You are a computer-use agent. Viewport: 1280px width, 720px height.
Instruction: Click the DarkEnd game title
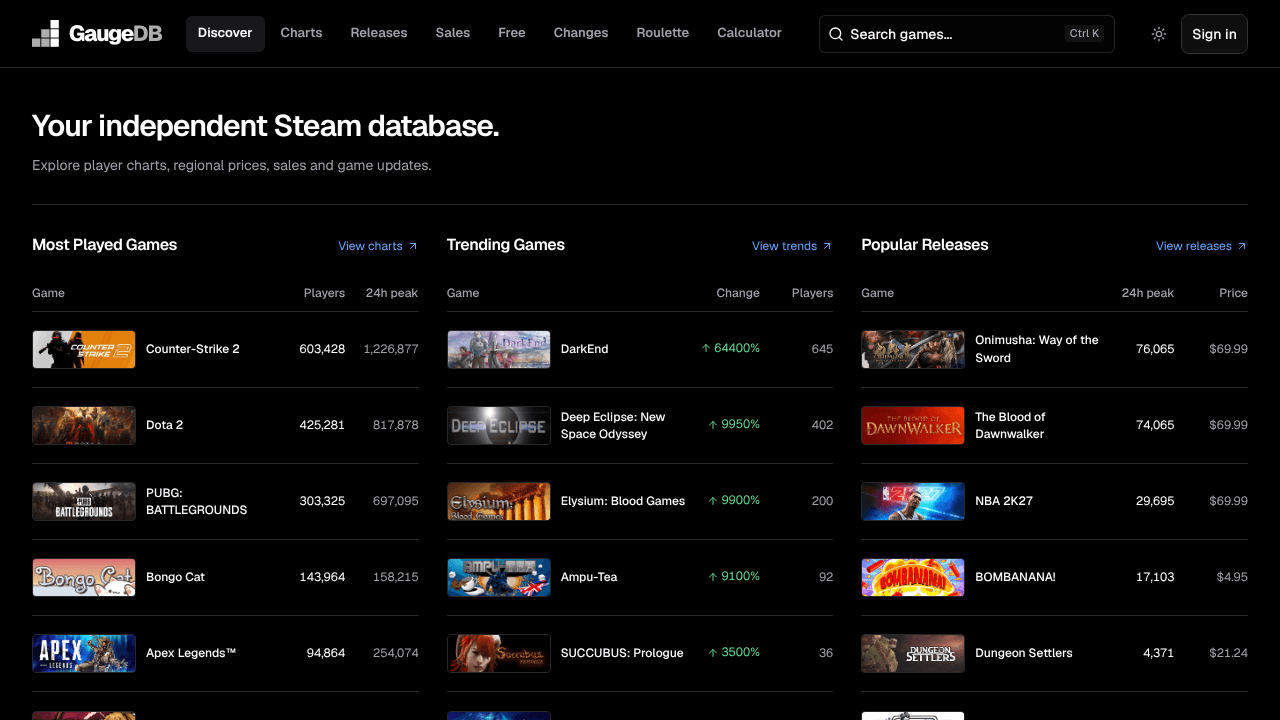585,349
